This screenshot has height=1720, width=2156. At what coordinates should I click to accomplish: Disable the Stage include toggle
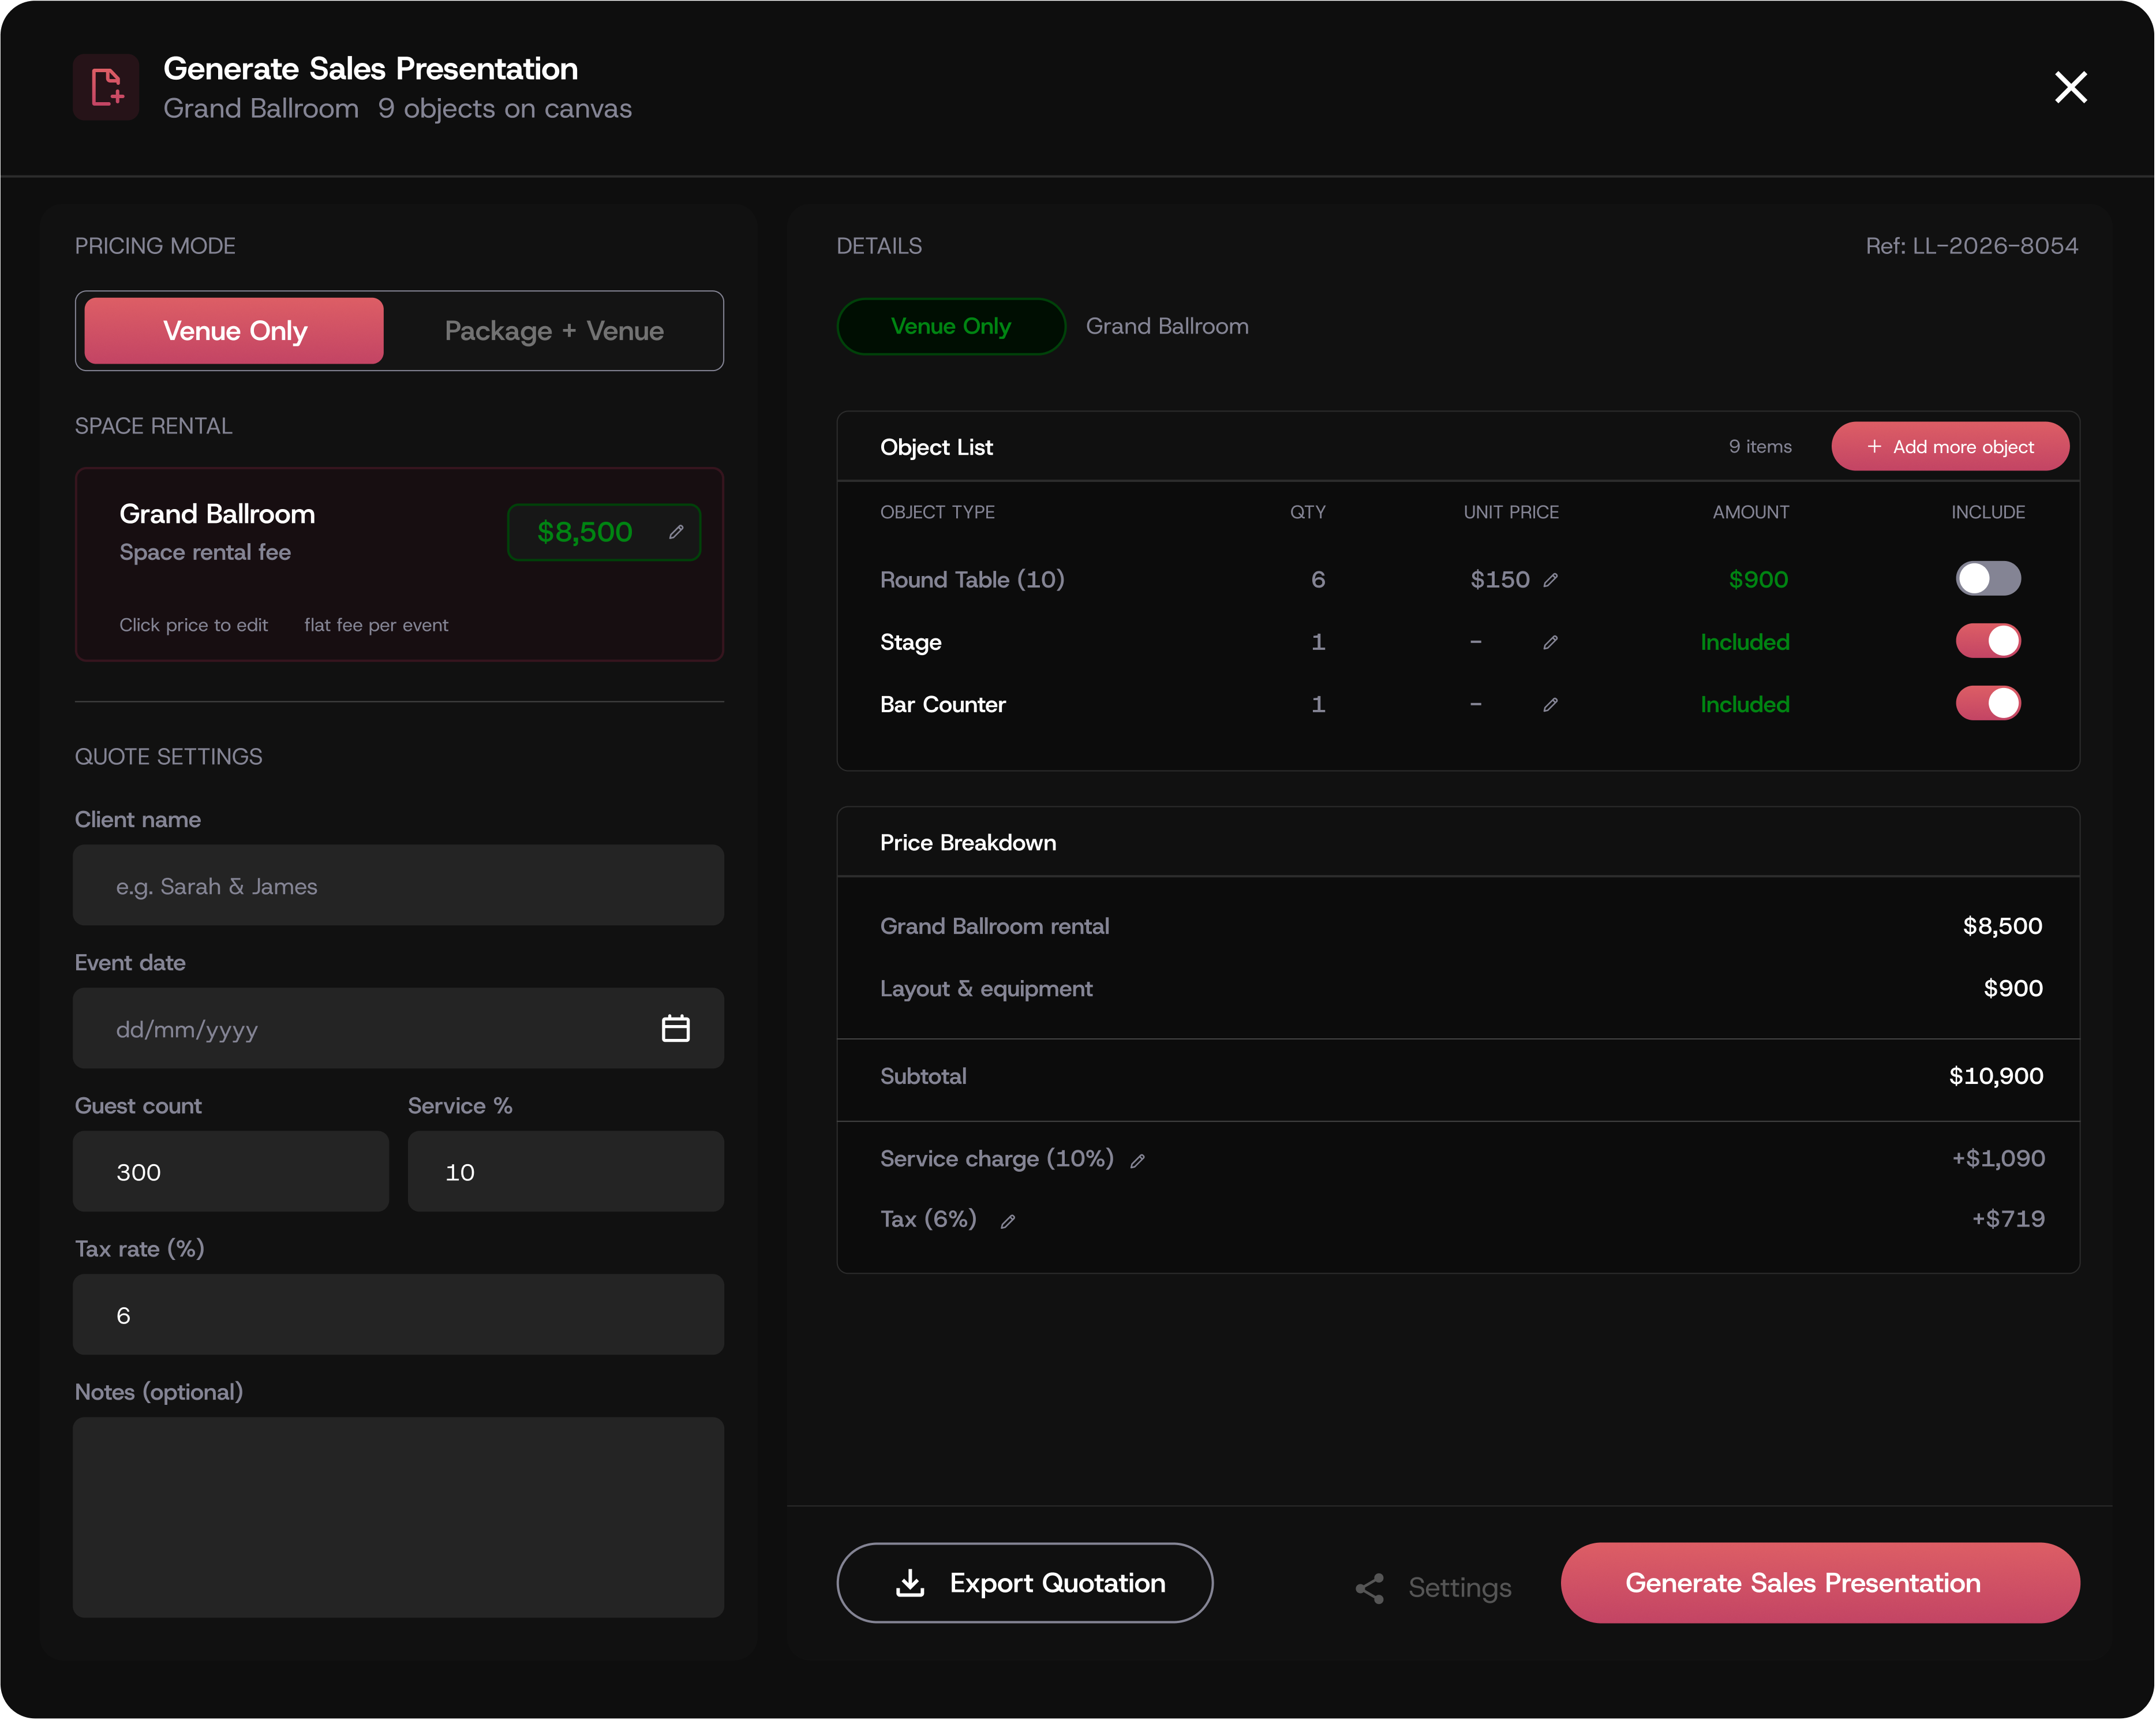pyautogui.click(x=1988, y=641)
